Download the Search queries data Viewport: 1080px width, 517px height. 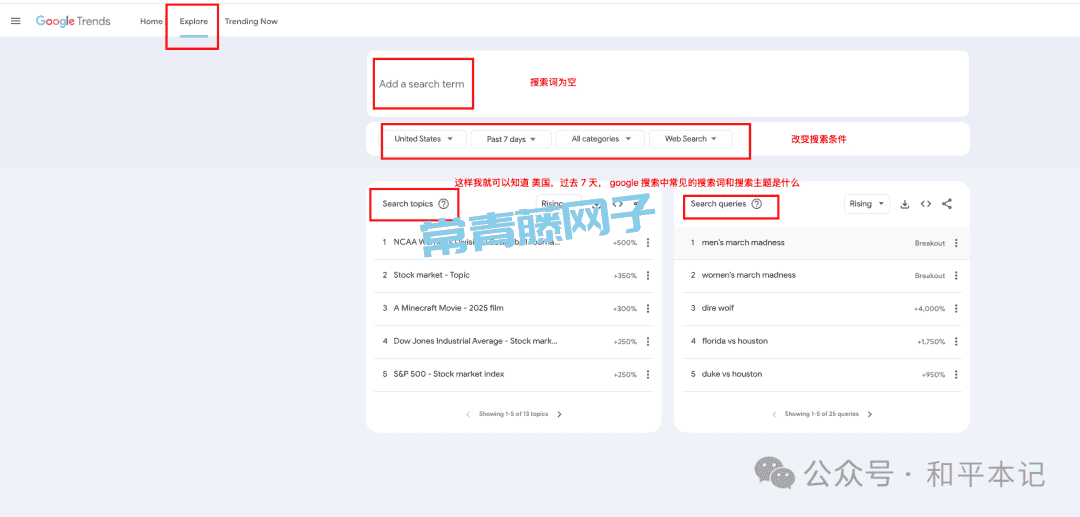[x=905, y=204]
